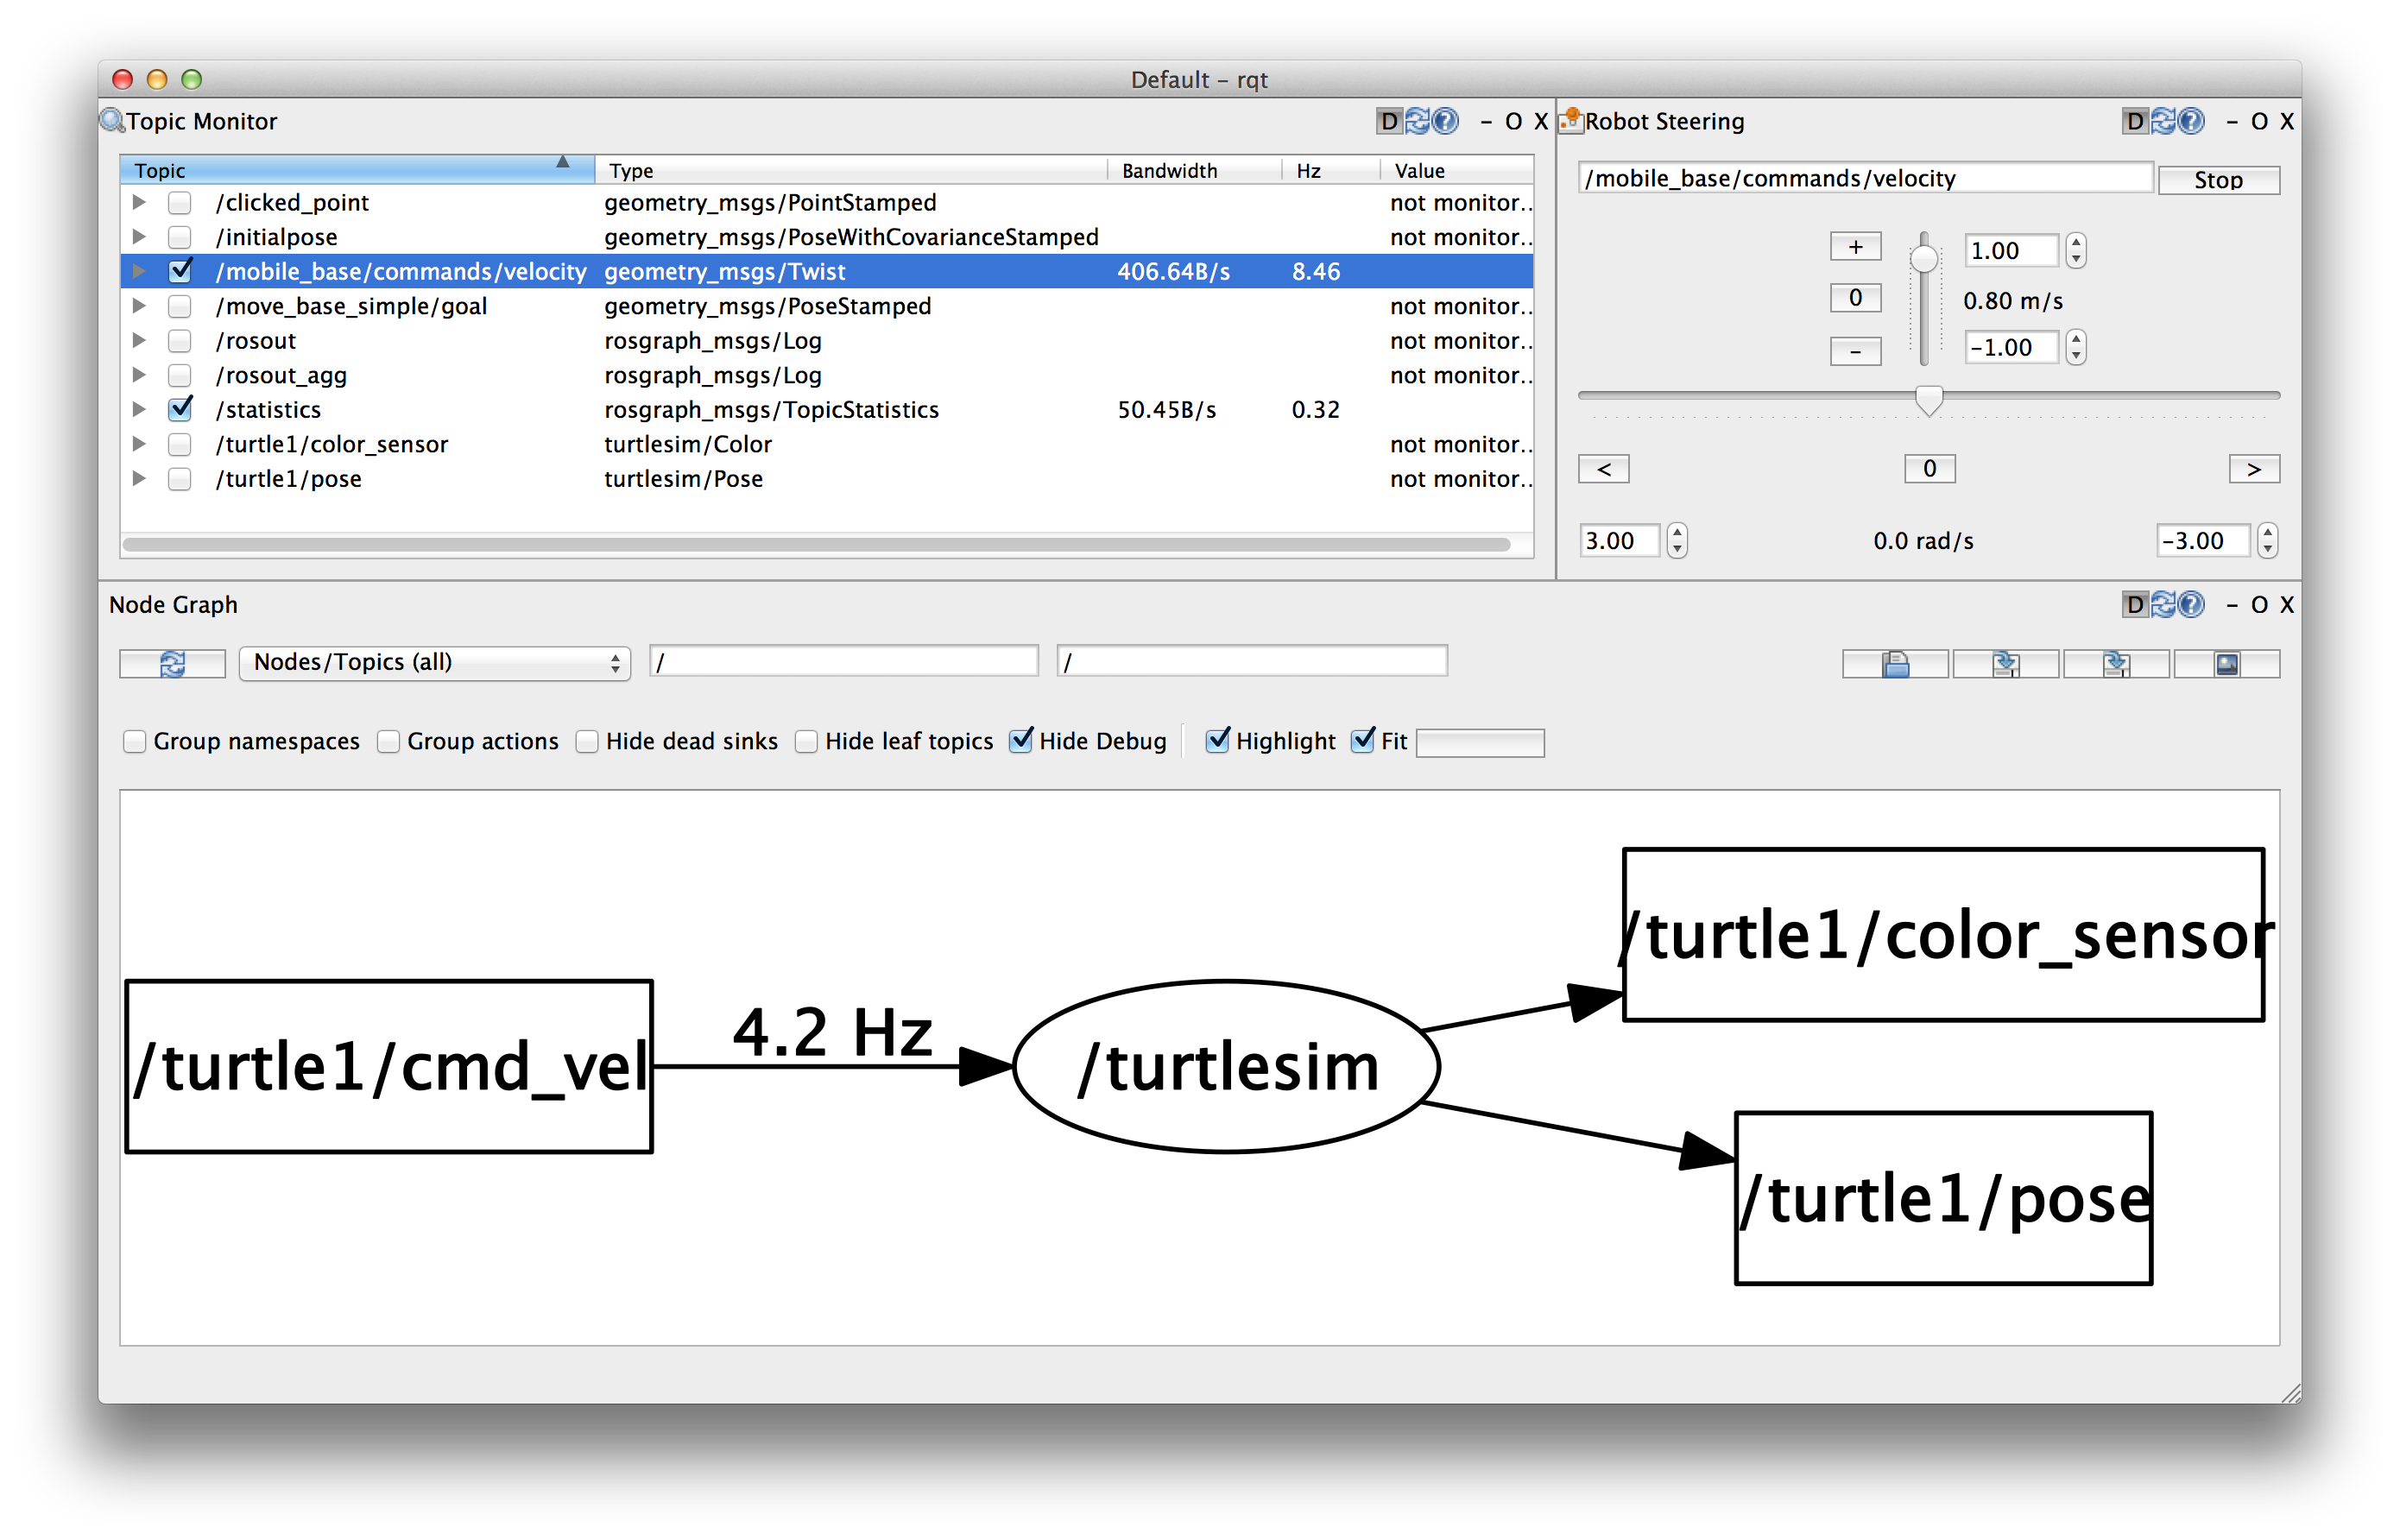Image resolution: width=2400 pixels, height=1540 pixels.
Task: Close the Topic Monitor panel with X
Action: coord(1541,121)
